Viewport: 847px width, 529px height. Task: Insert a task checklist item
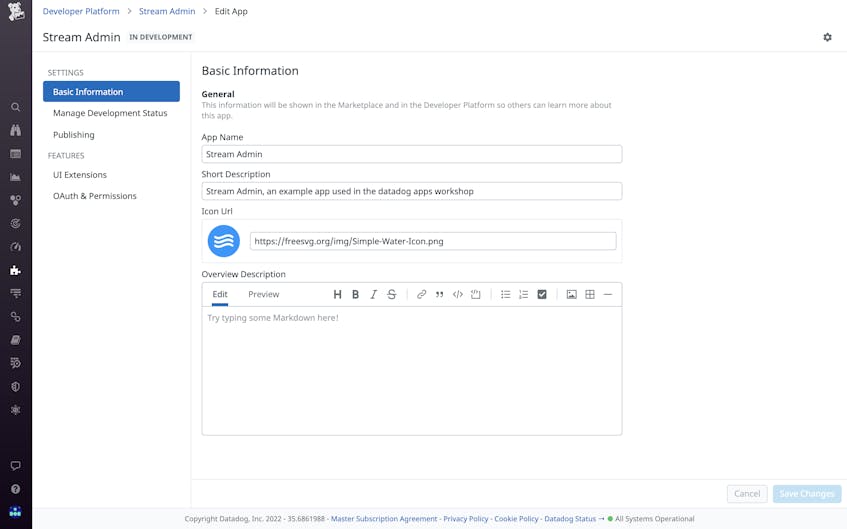click(542, 294)
